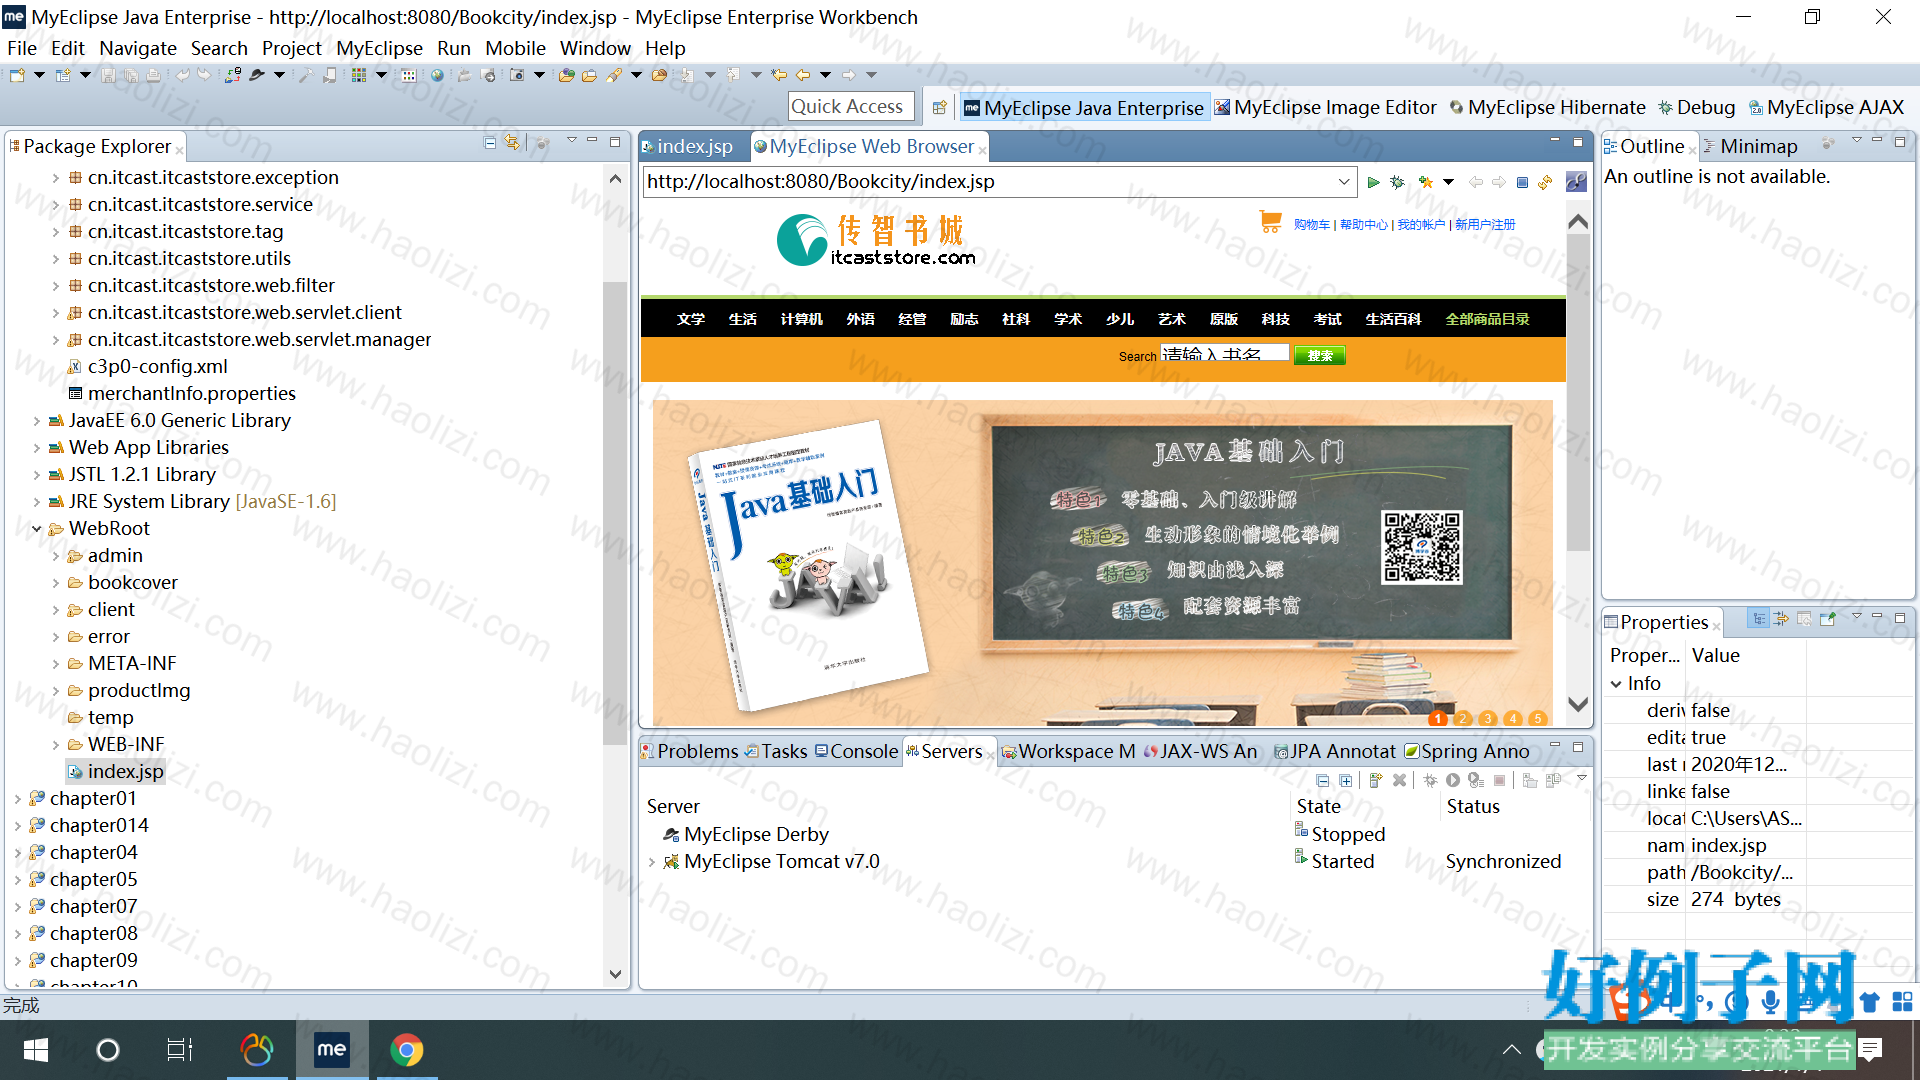
Task: Click the debug server bug icon
Action: pyautogui.click(x=1430, y=780)
